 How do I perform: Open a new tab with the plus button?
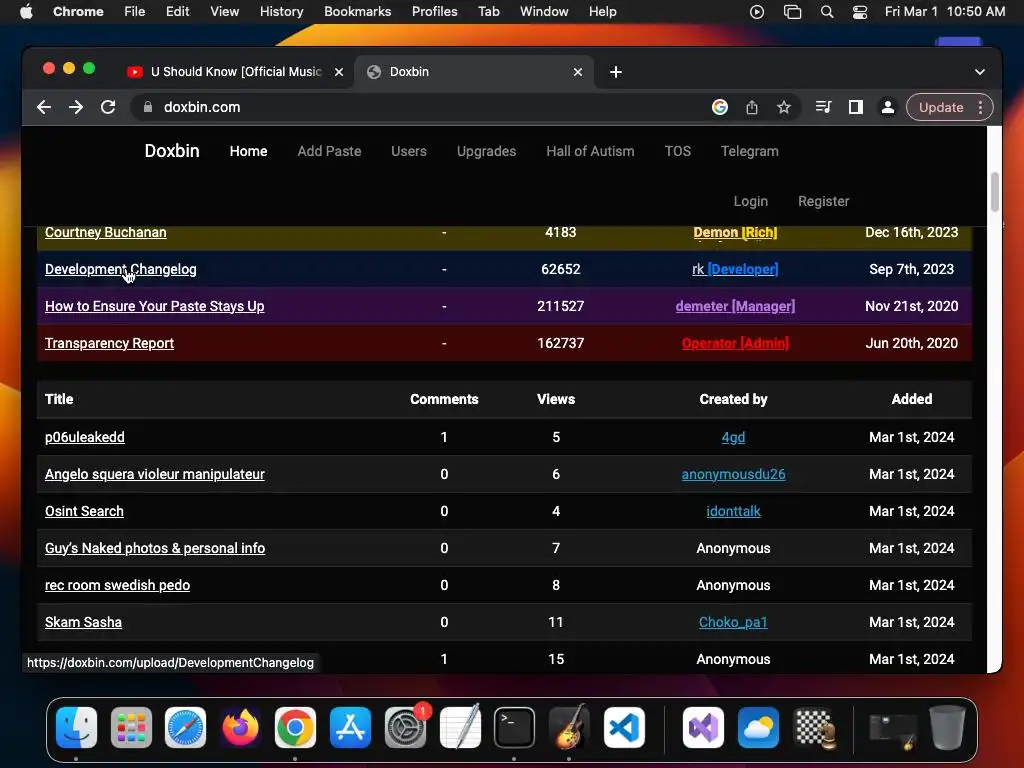pyautogui.click(x=616, y=72)
